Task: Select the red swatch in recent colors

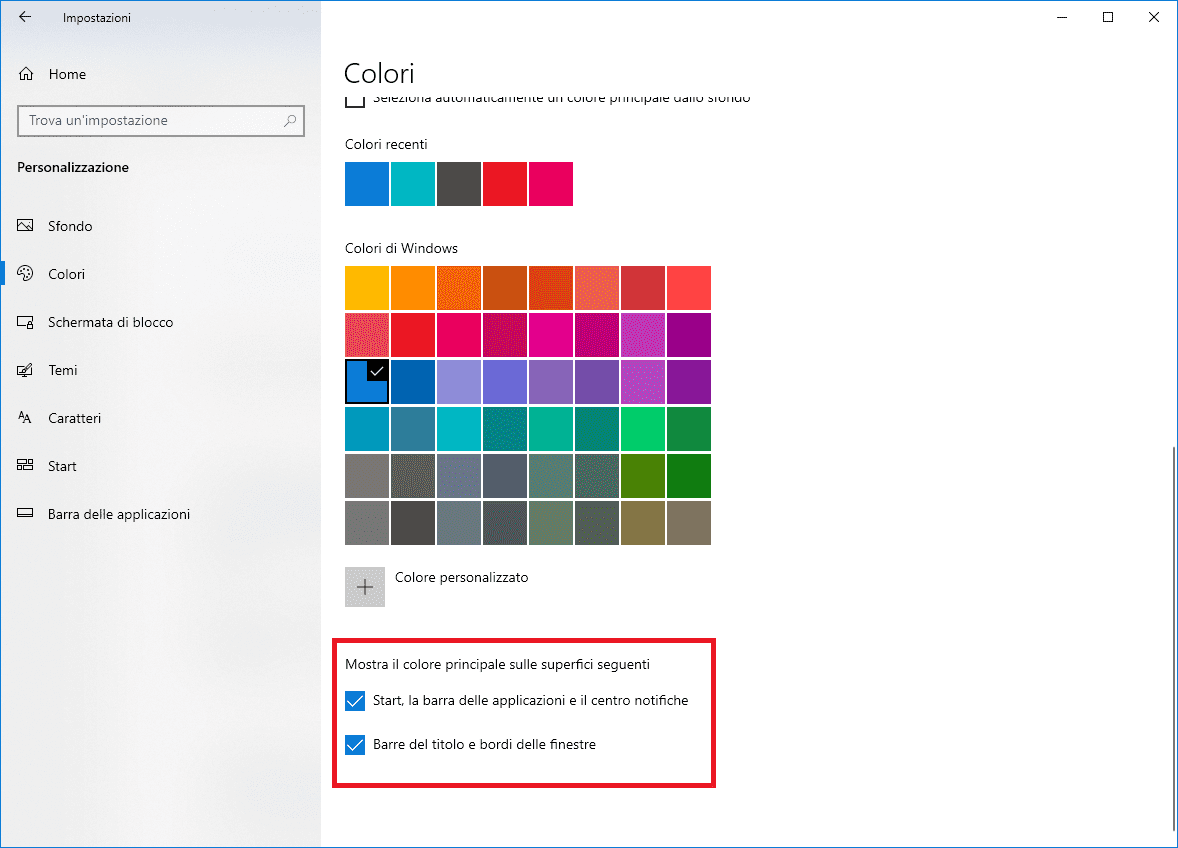Action: [505, 184]
